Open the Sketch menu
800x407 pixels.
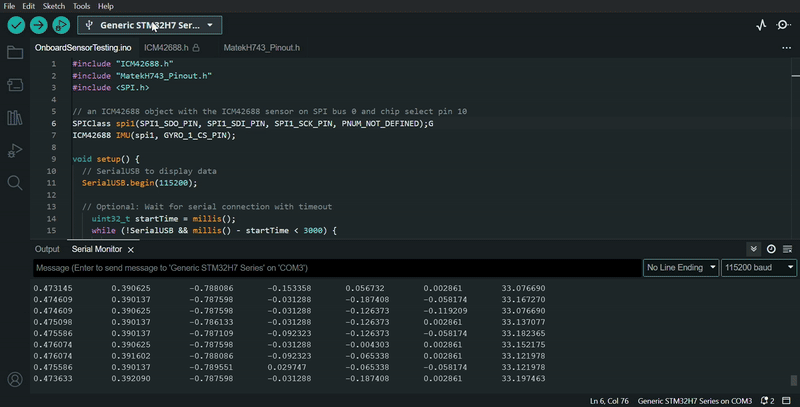[54, 6]
